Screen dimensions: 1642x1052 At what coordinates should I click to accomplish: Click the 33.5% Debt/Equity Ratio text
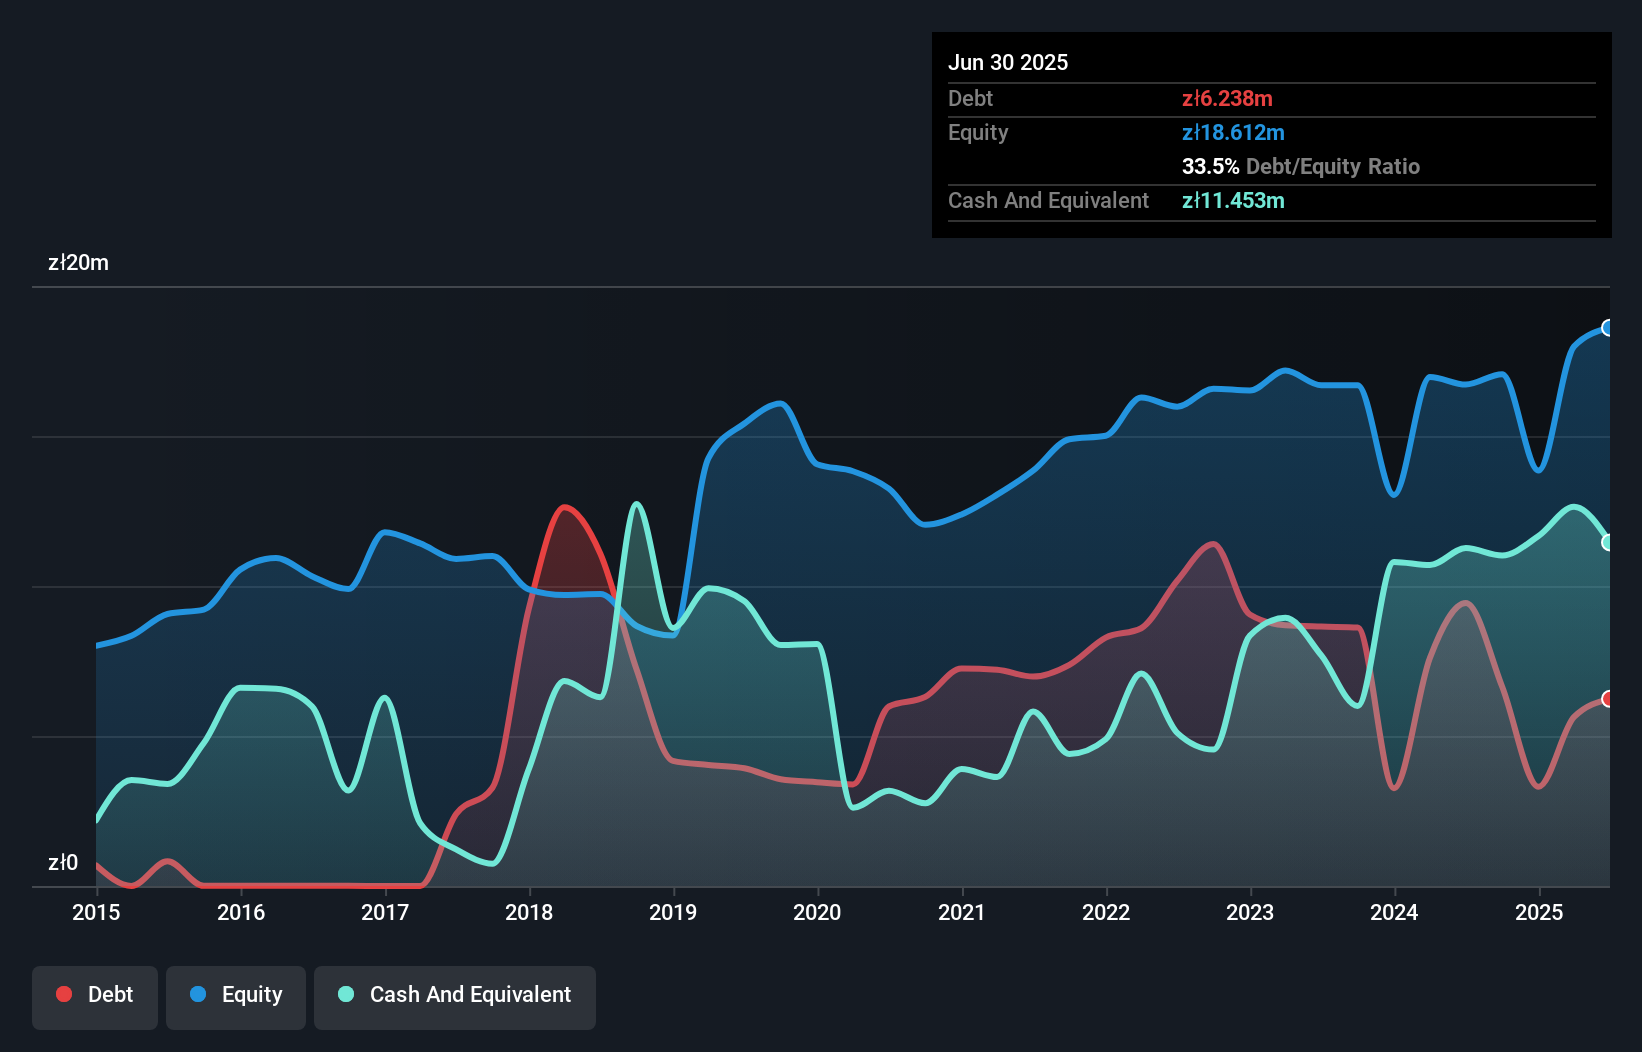[x=1301, y=167]
